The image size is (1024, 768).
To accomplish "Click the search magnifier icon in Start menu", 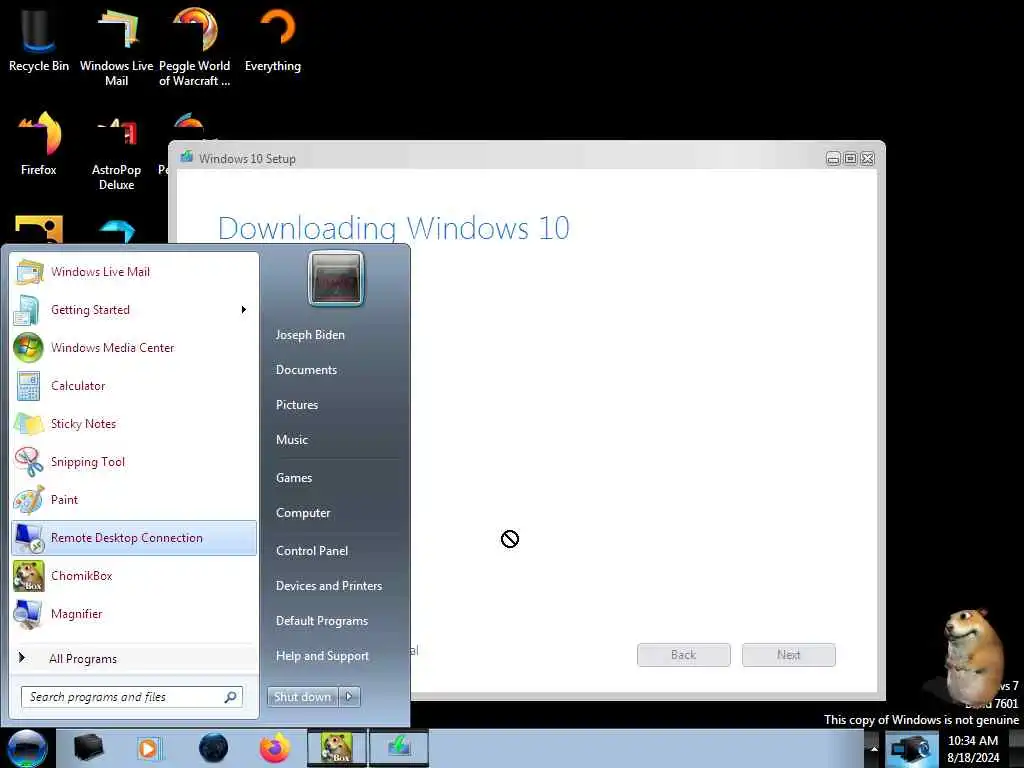I will [x=231, y=697].
